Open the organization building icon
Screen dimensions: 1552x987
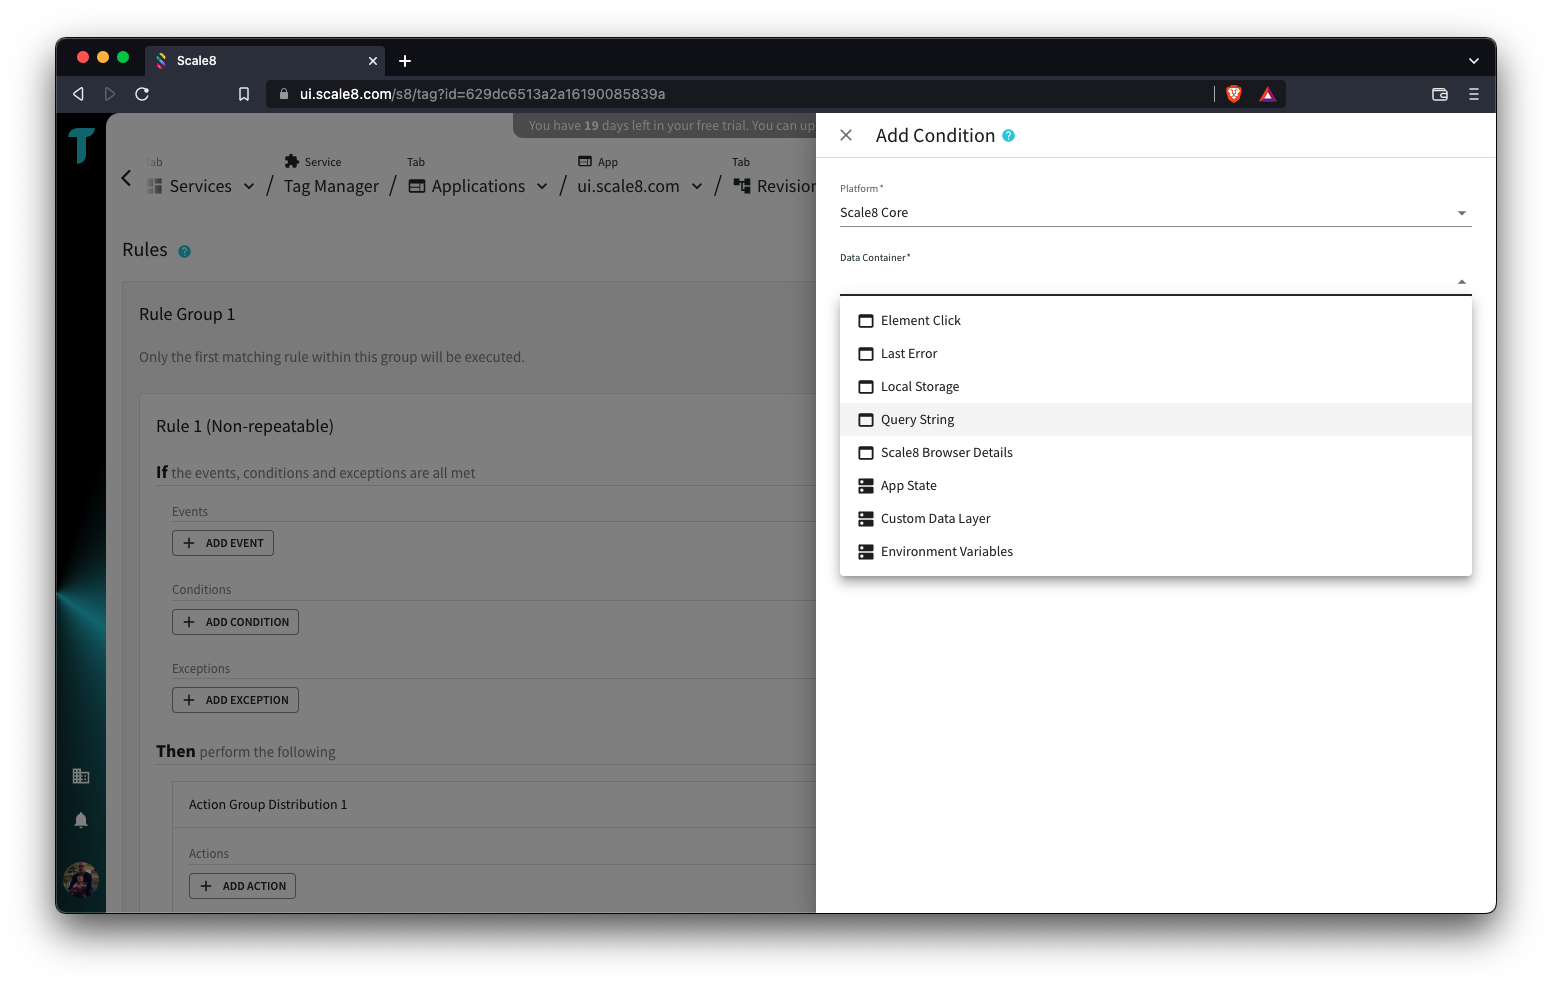pyautogui.click(x=81, y=776)
